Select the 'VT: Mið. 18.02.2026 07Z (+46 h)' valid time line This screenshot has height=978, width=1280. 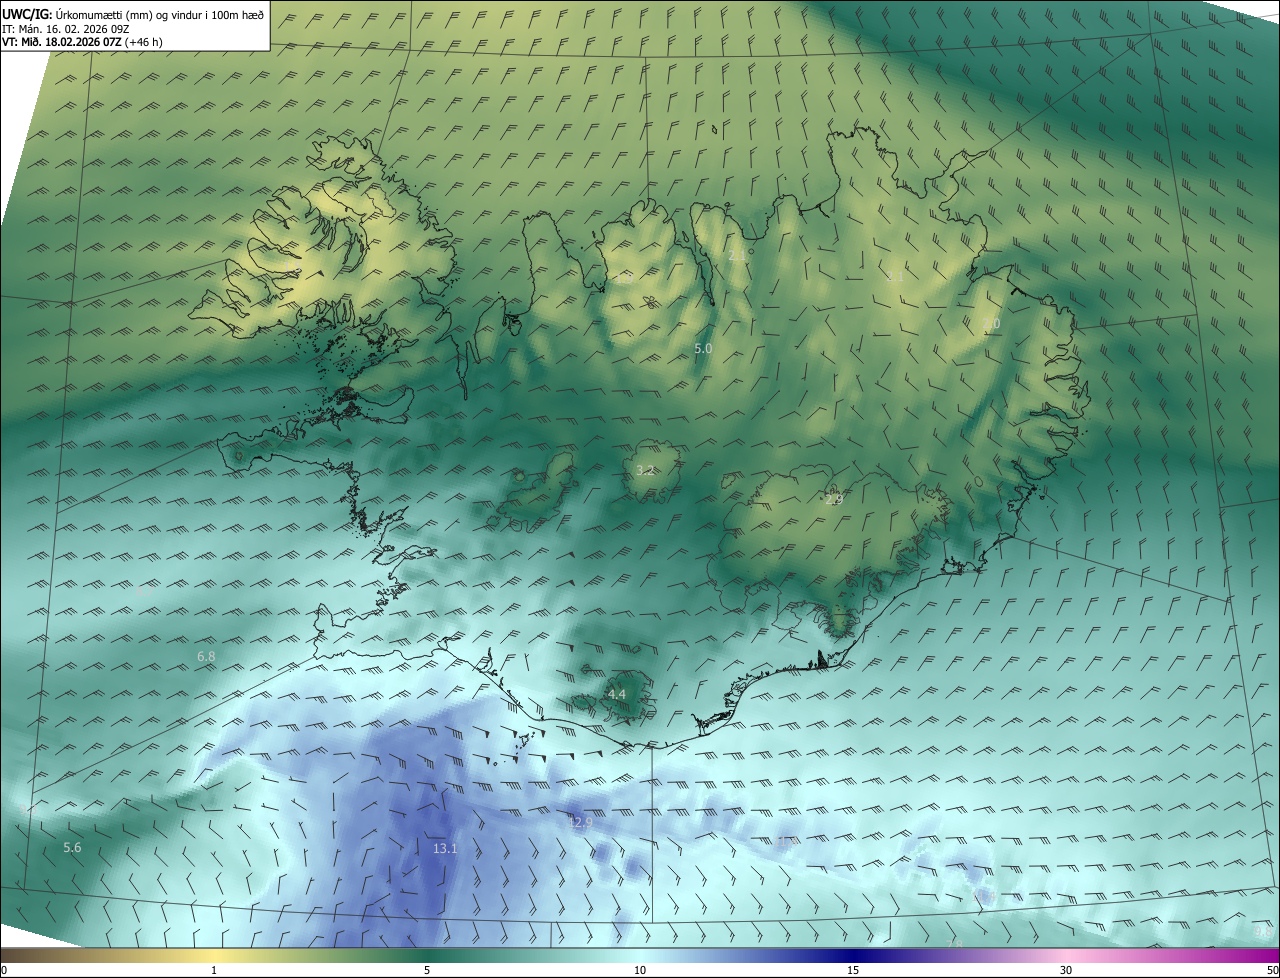[x=83, y=42]
